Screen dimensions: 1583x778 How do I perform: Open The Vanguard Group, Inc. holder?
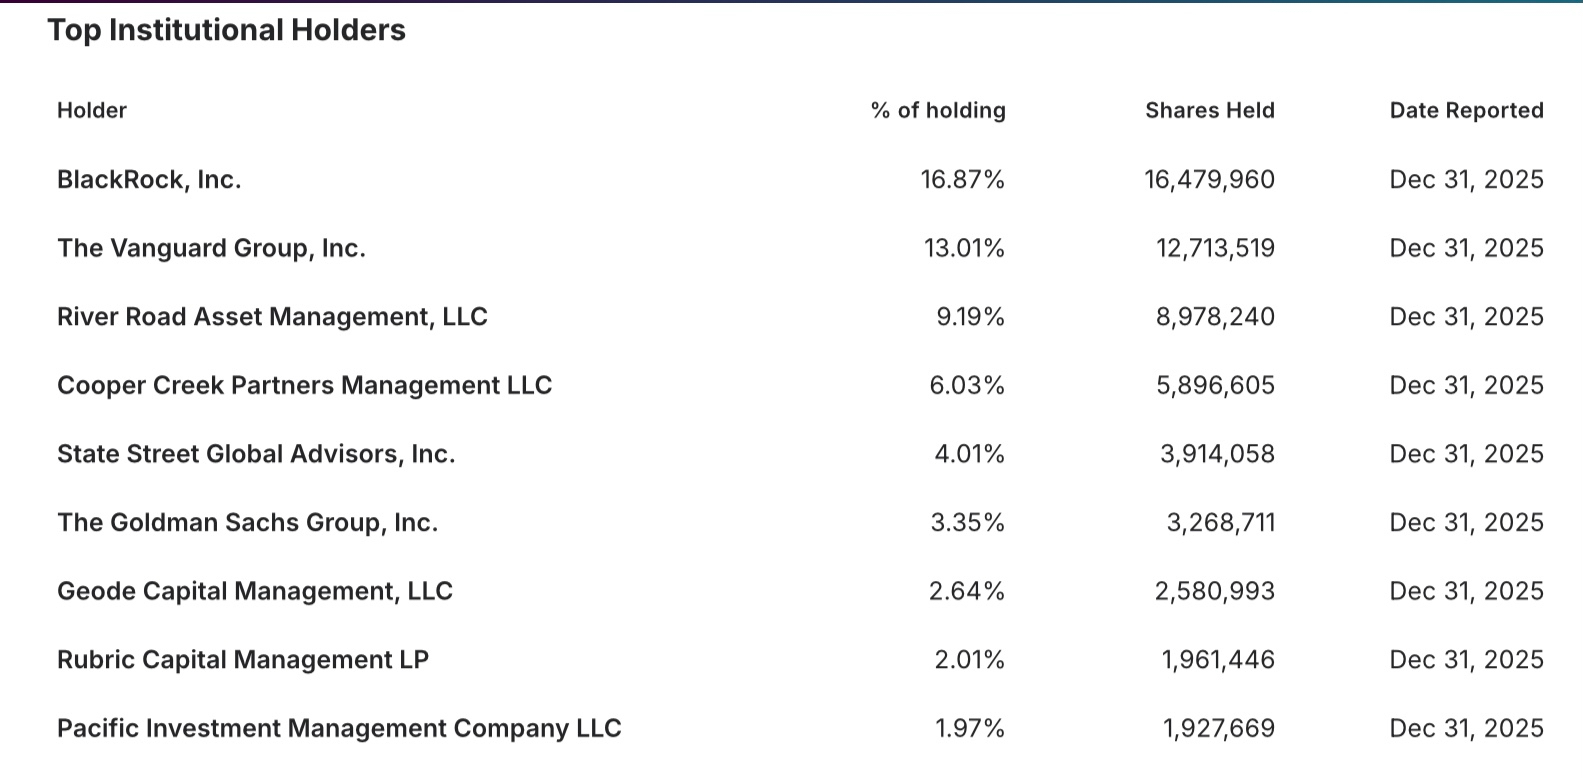pos(211,248)
